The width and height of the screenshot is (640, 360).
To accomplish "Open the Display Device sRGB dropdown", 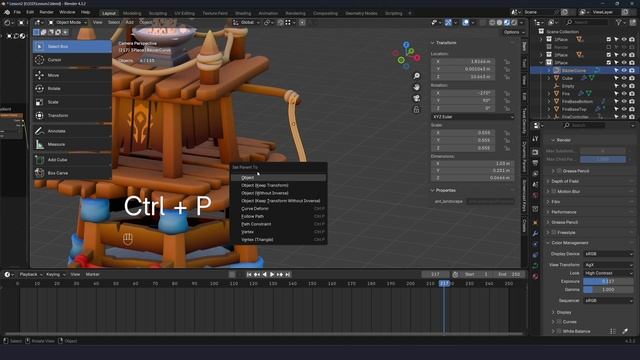I will point(608,254).
